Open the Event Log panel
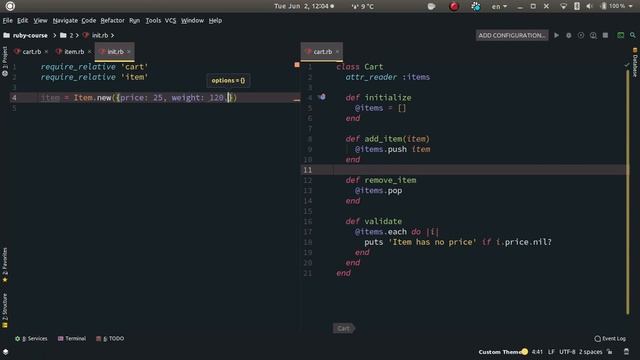 (610, 338)
